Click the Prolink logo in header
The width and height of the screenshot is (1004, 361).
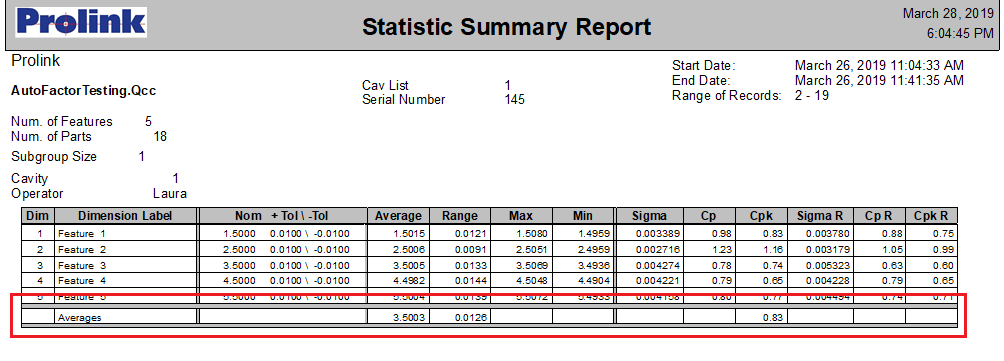[x=81, y=22]
